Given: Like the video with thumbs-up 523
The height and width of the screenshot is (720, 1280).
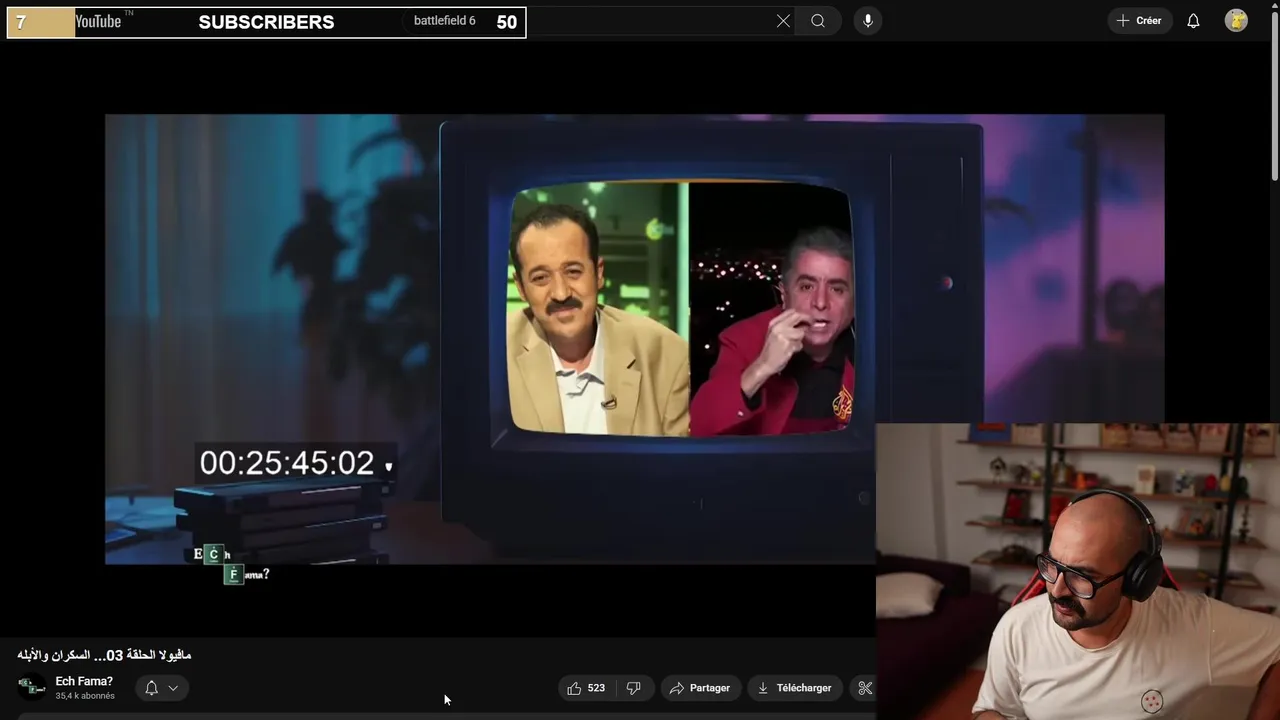Looking at the screenshot, I should point(586,688).
